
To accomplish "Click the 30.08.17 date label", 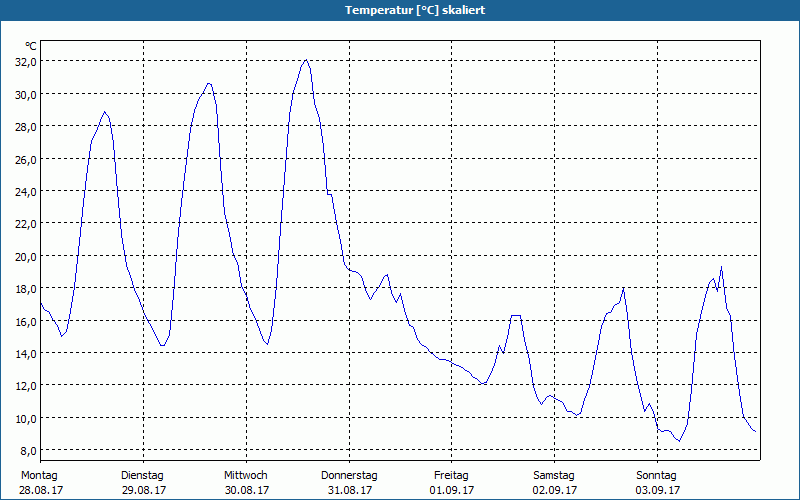I will [x=247, y=490].
